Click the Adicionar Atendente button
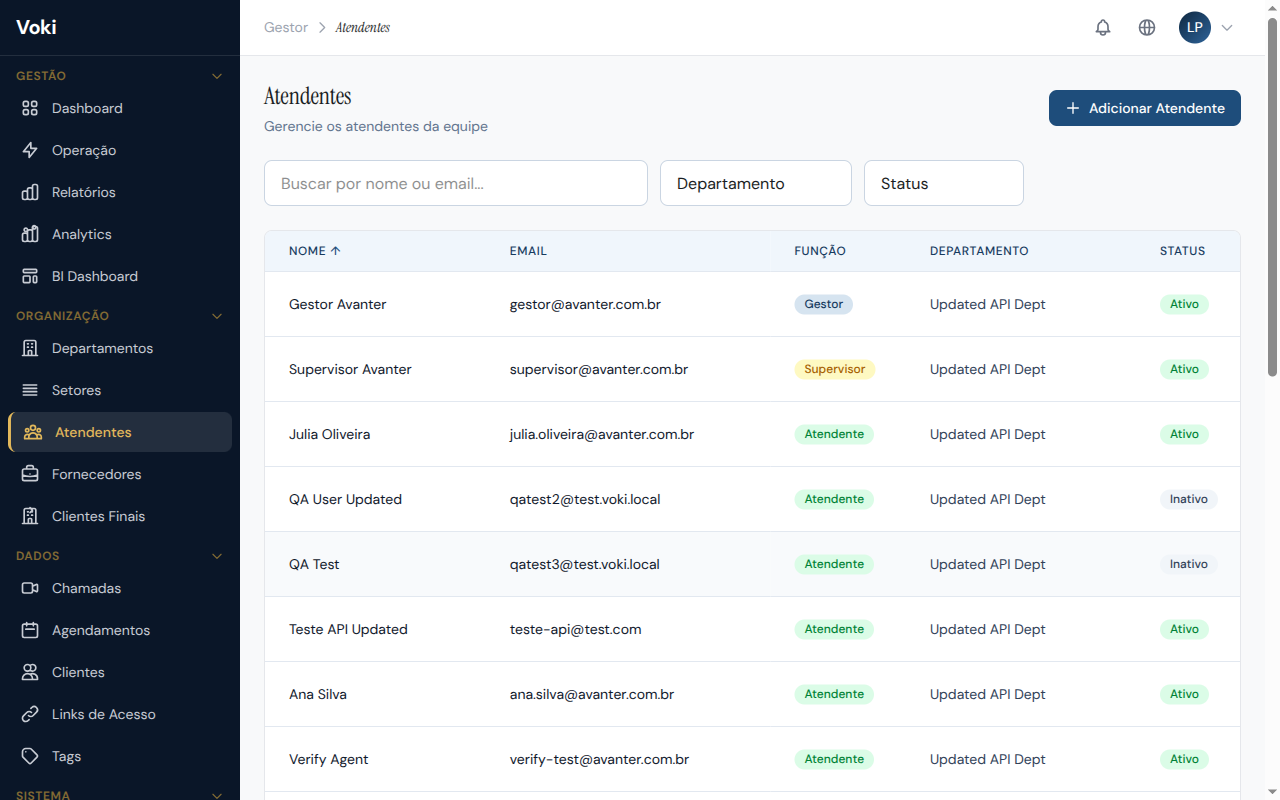The image size is (1280, 800). pos(1144,108)
